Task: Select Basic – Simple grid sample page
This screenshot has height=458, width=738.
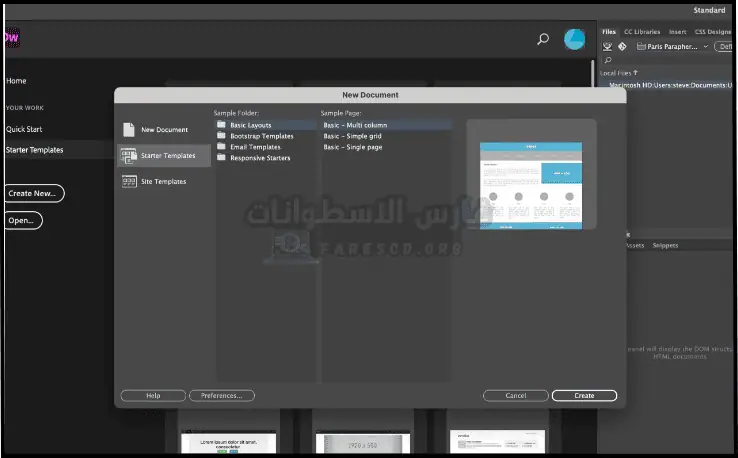Action: point(353,136)
